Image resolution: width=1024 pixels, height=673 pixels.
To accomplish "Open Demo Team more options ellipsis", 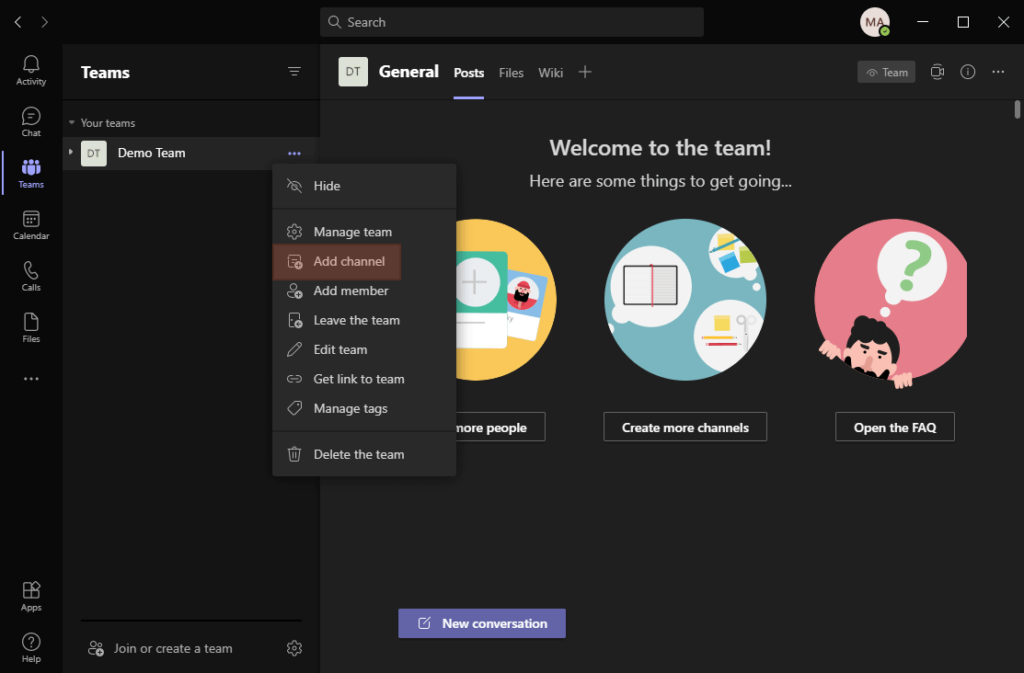I will click(295, 153).
